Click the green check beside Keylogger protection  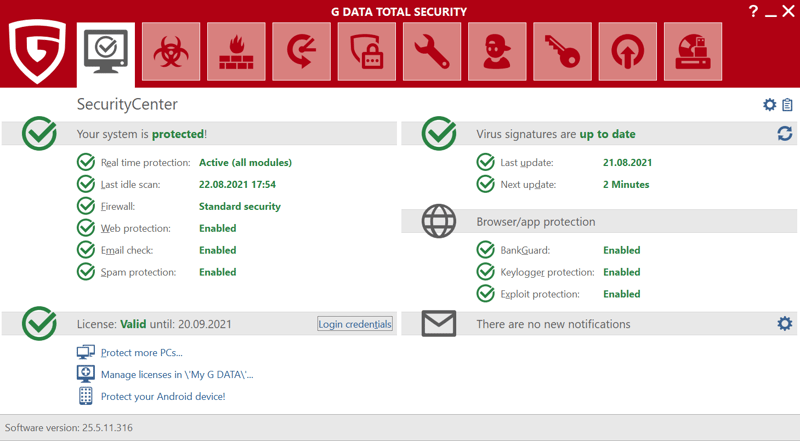[485, 272]
